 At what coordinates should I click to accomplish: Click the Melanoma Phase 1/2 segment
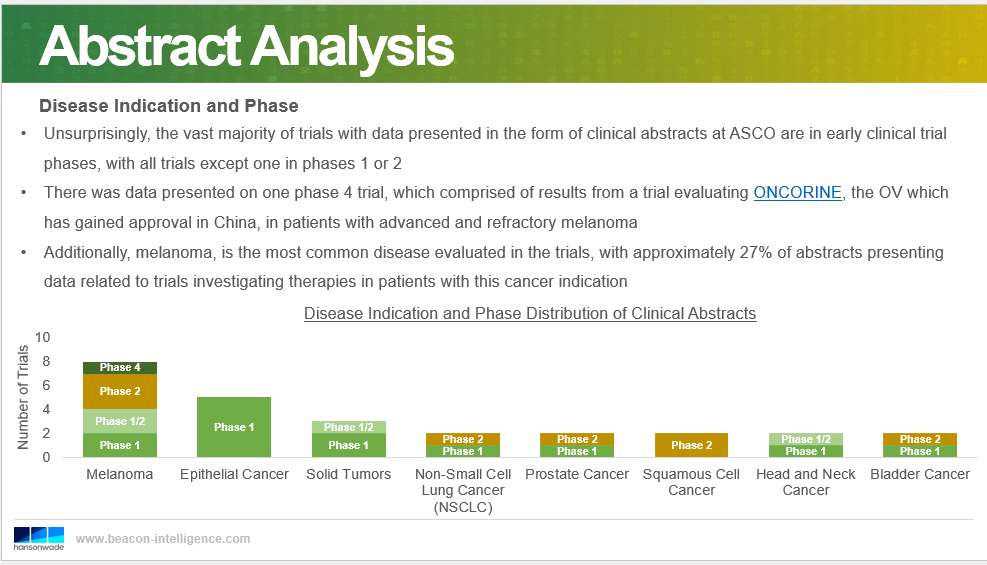pyautogui.click(x=120, y=421)
